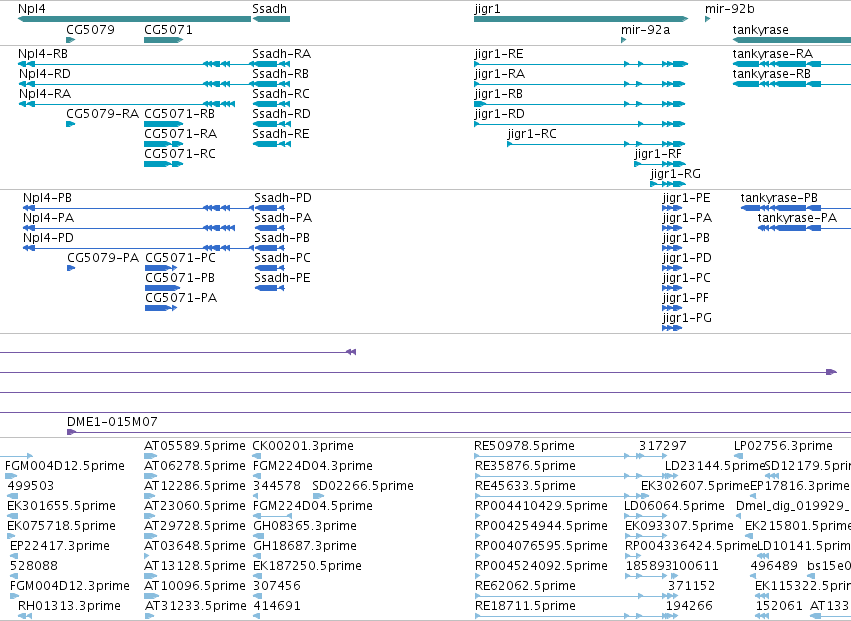The image size is (851, 621).
Task: Select transcript Npl4-RB
Action: click(135, 64)
